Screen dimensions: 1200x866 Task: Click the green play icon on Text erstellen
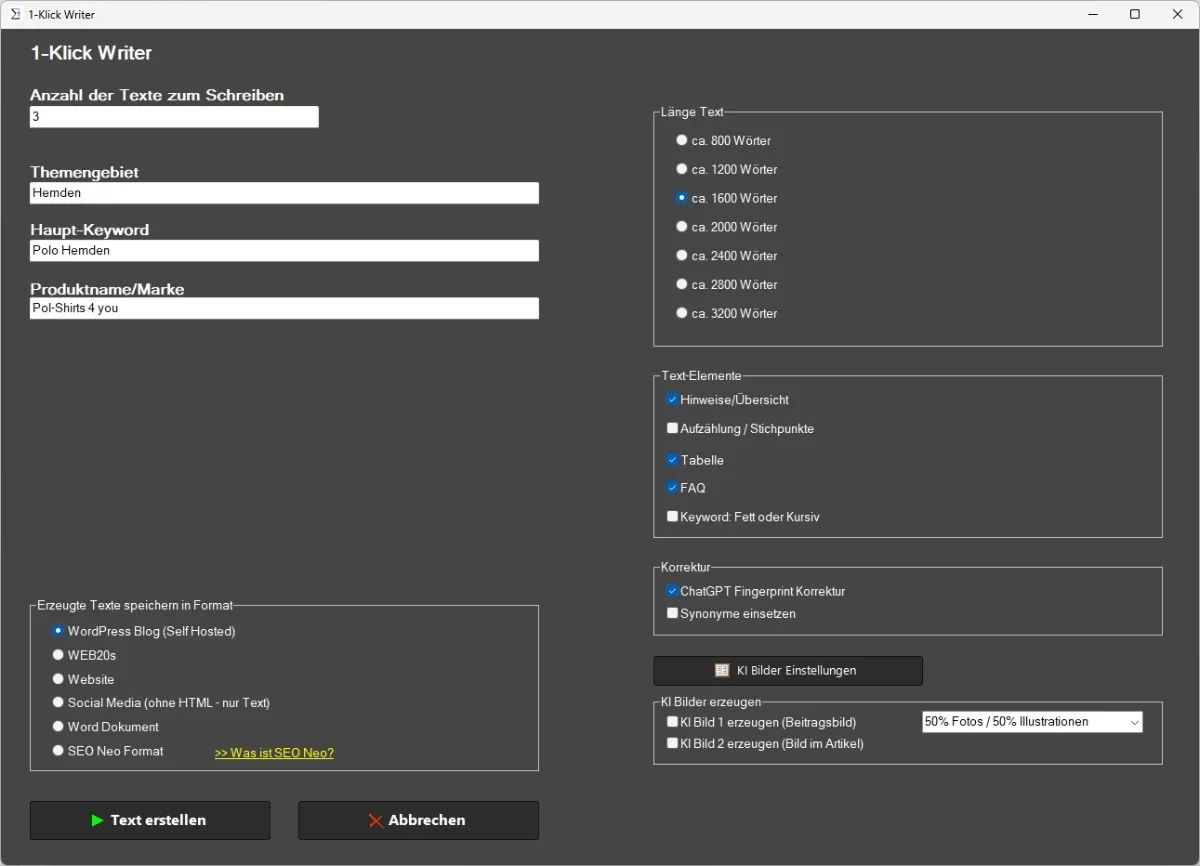pos(97,820)
